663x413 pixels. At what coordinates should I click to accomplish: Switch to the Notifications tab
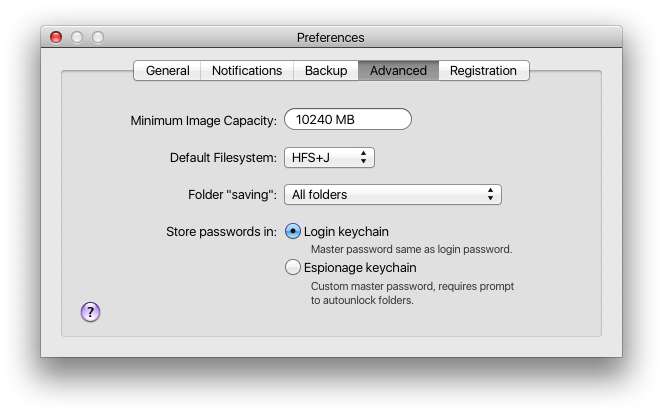pyautogui.click(x=247, y=70)
